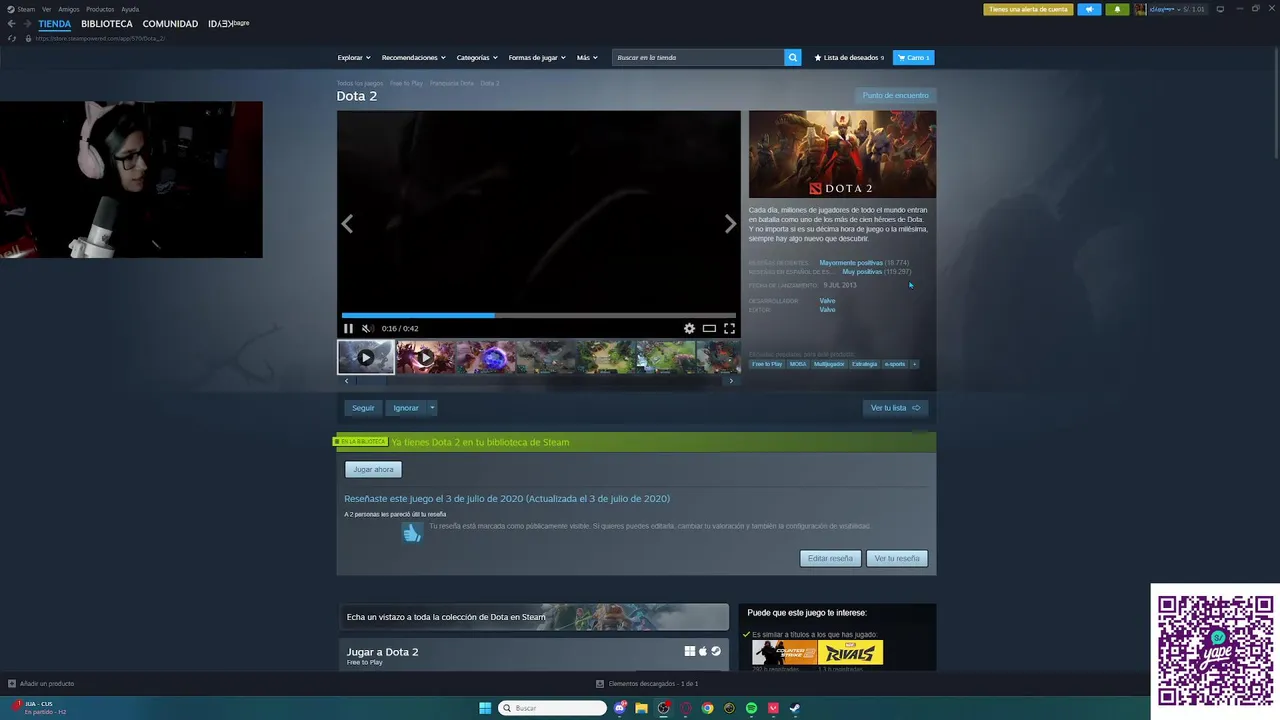This screenshot has width=1280, height=720.
Task: Click the account alert notice button
Action: (1029, 9)
